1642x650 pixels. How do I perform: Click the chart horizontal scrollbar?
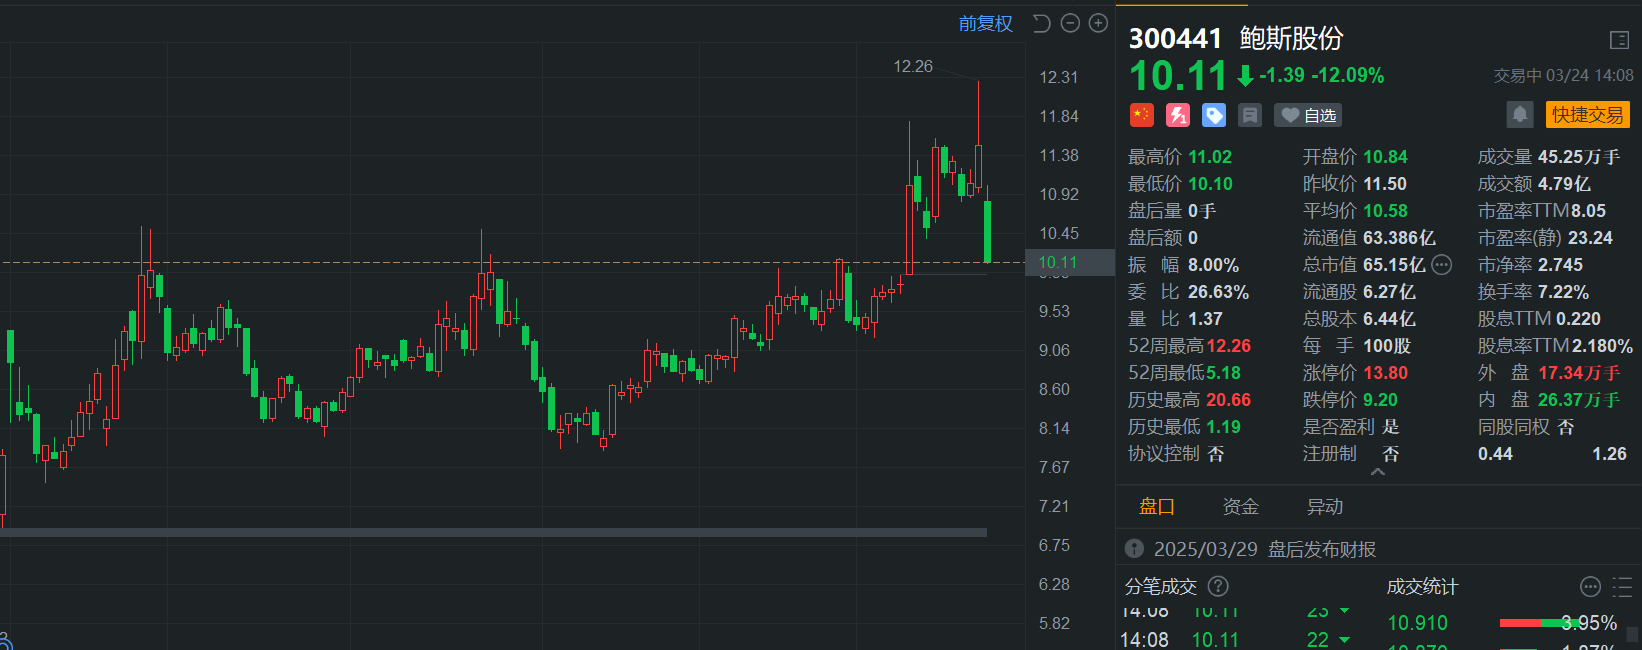493,532
